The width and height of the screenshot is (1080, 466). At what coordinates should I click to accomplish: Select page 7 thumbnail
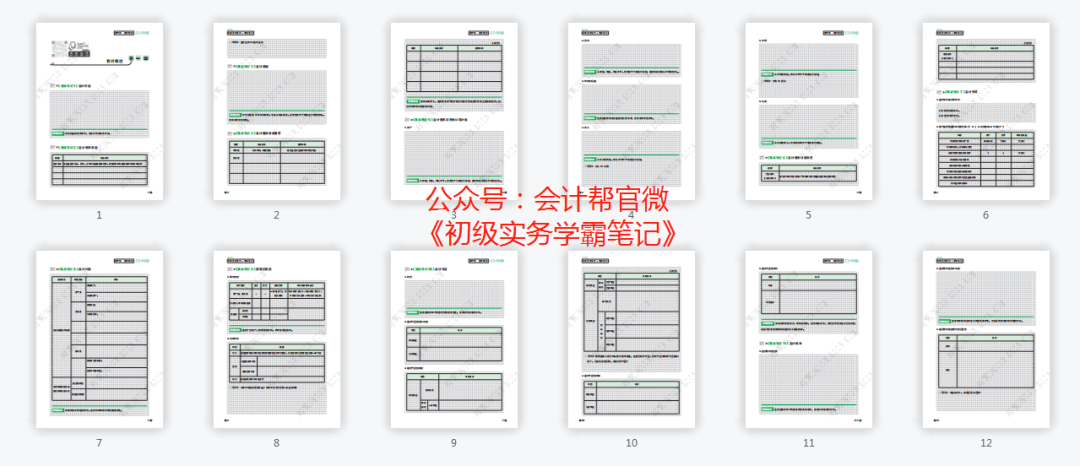coord(99,339)
